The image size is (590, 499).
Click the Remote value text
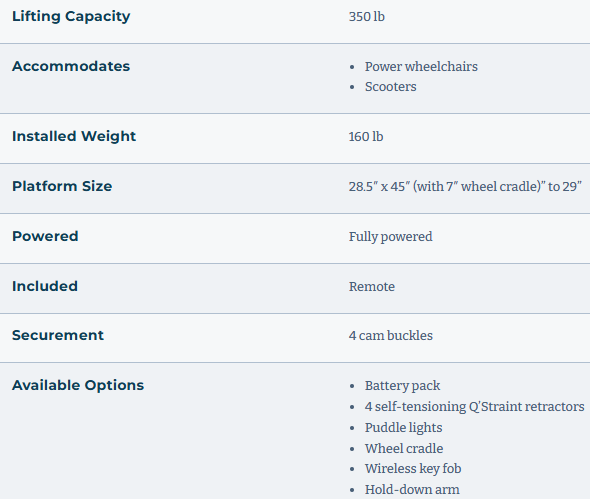click(x=372, y=287)
